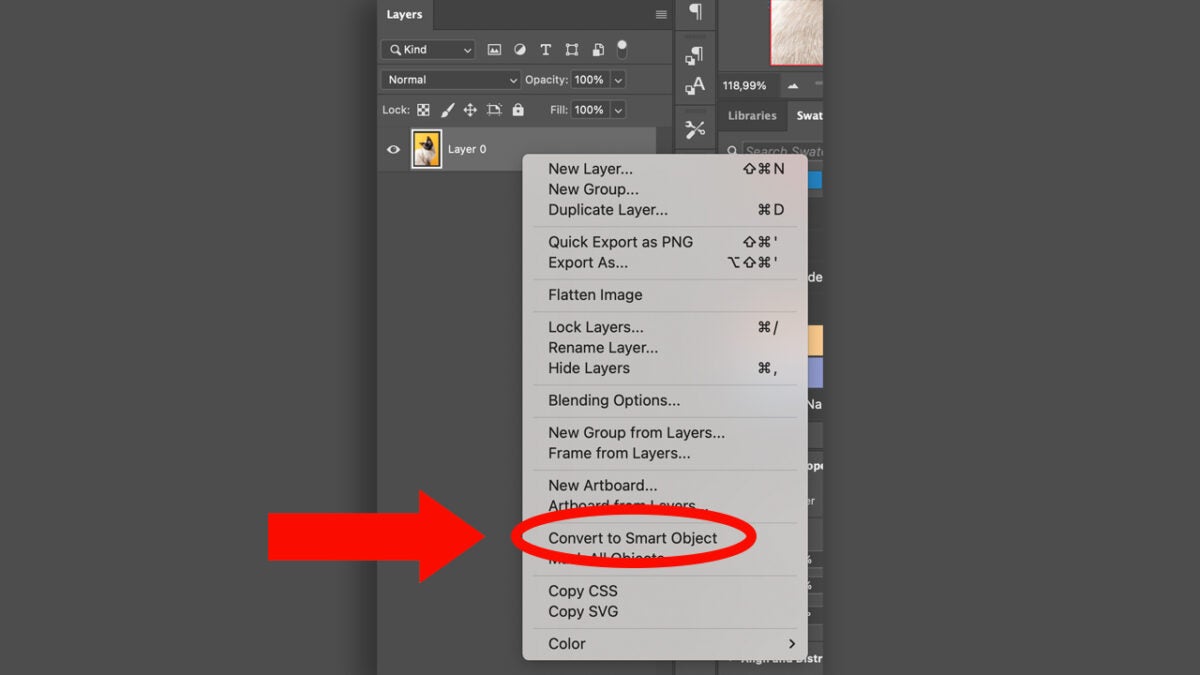Switch to the Libraries tab

tap(752, 116)
